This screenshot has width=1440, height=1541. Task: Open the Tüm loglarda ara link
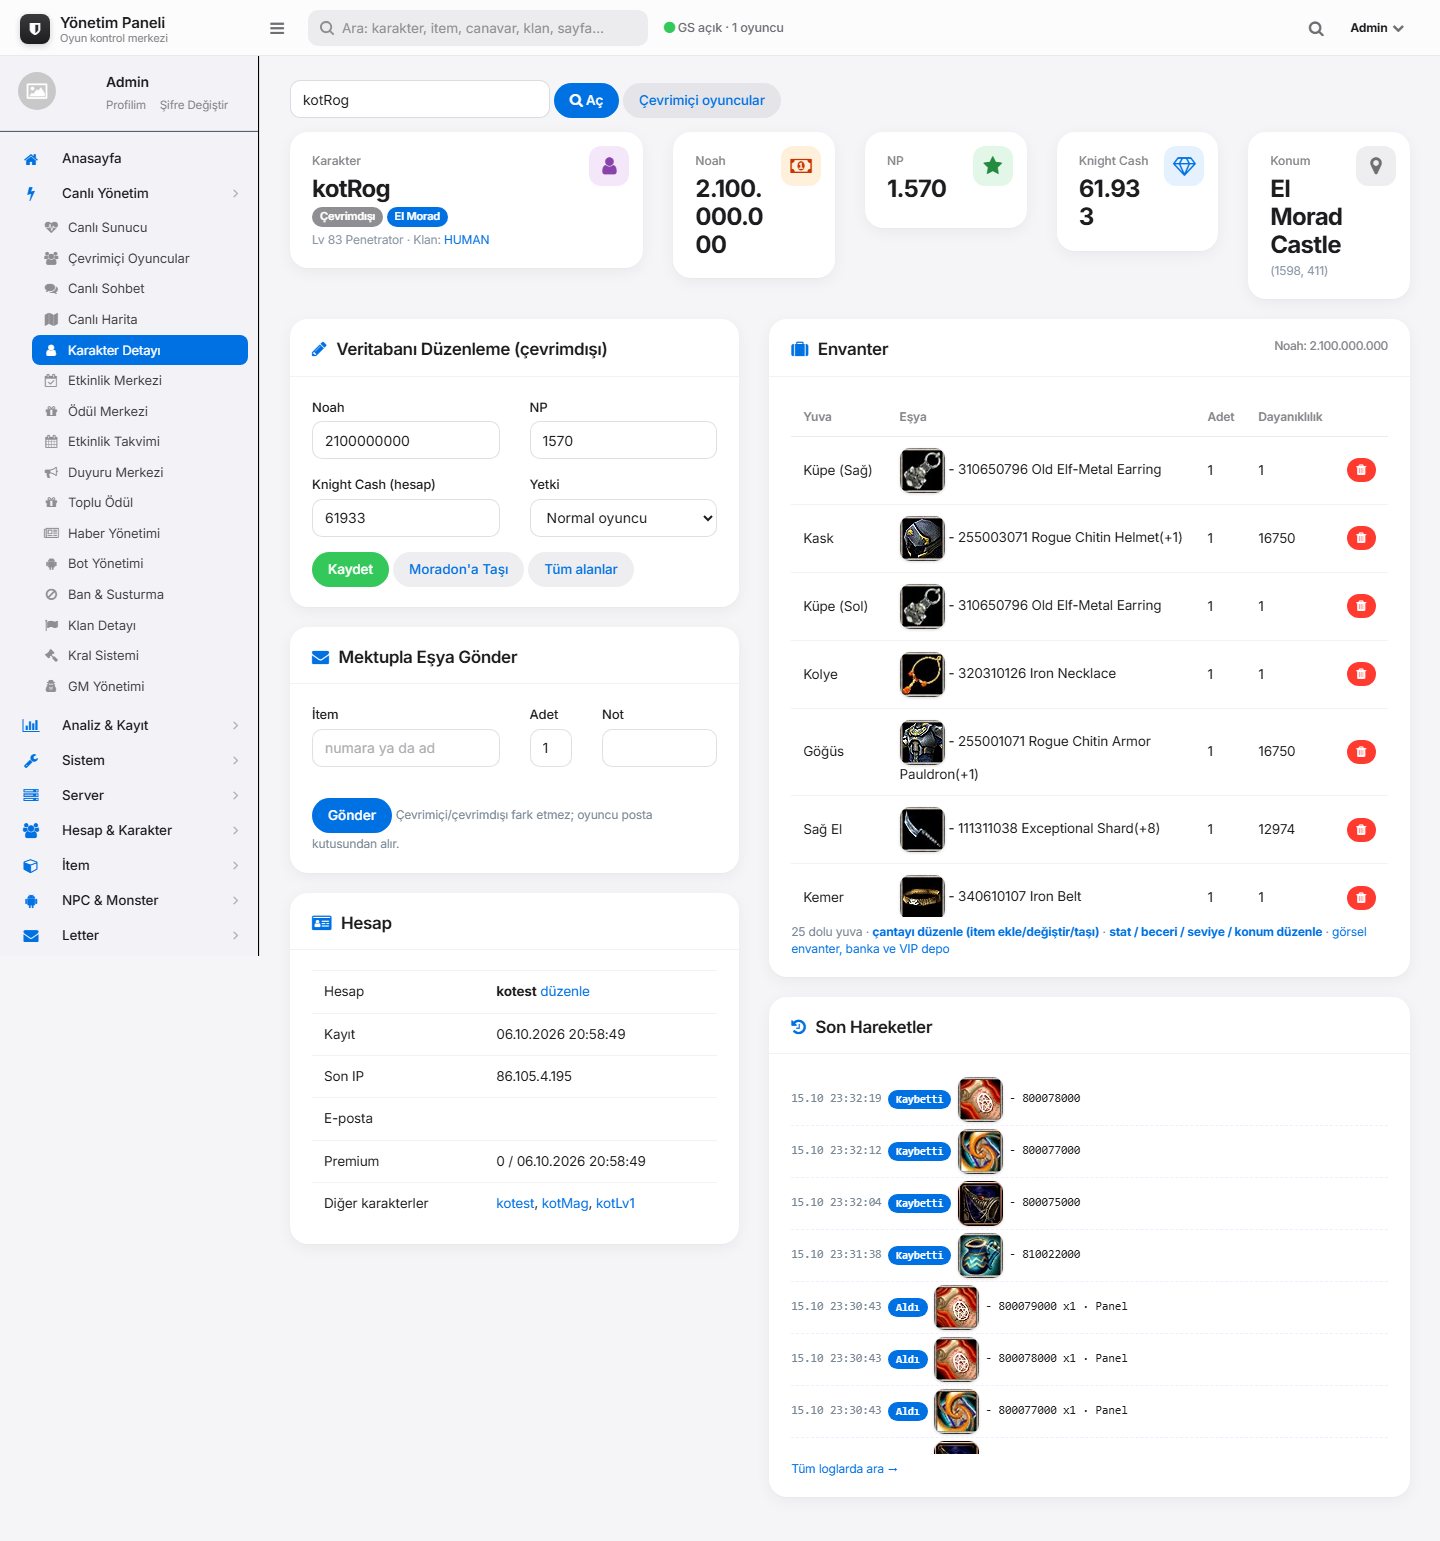tap(844, 1469)
